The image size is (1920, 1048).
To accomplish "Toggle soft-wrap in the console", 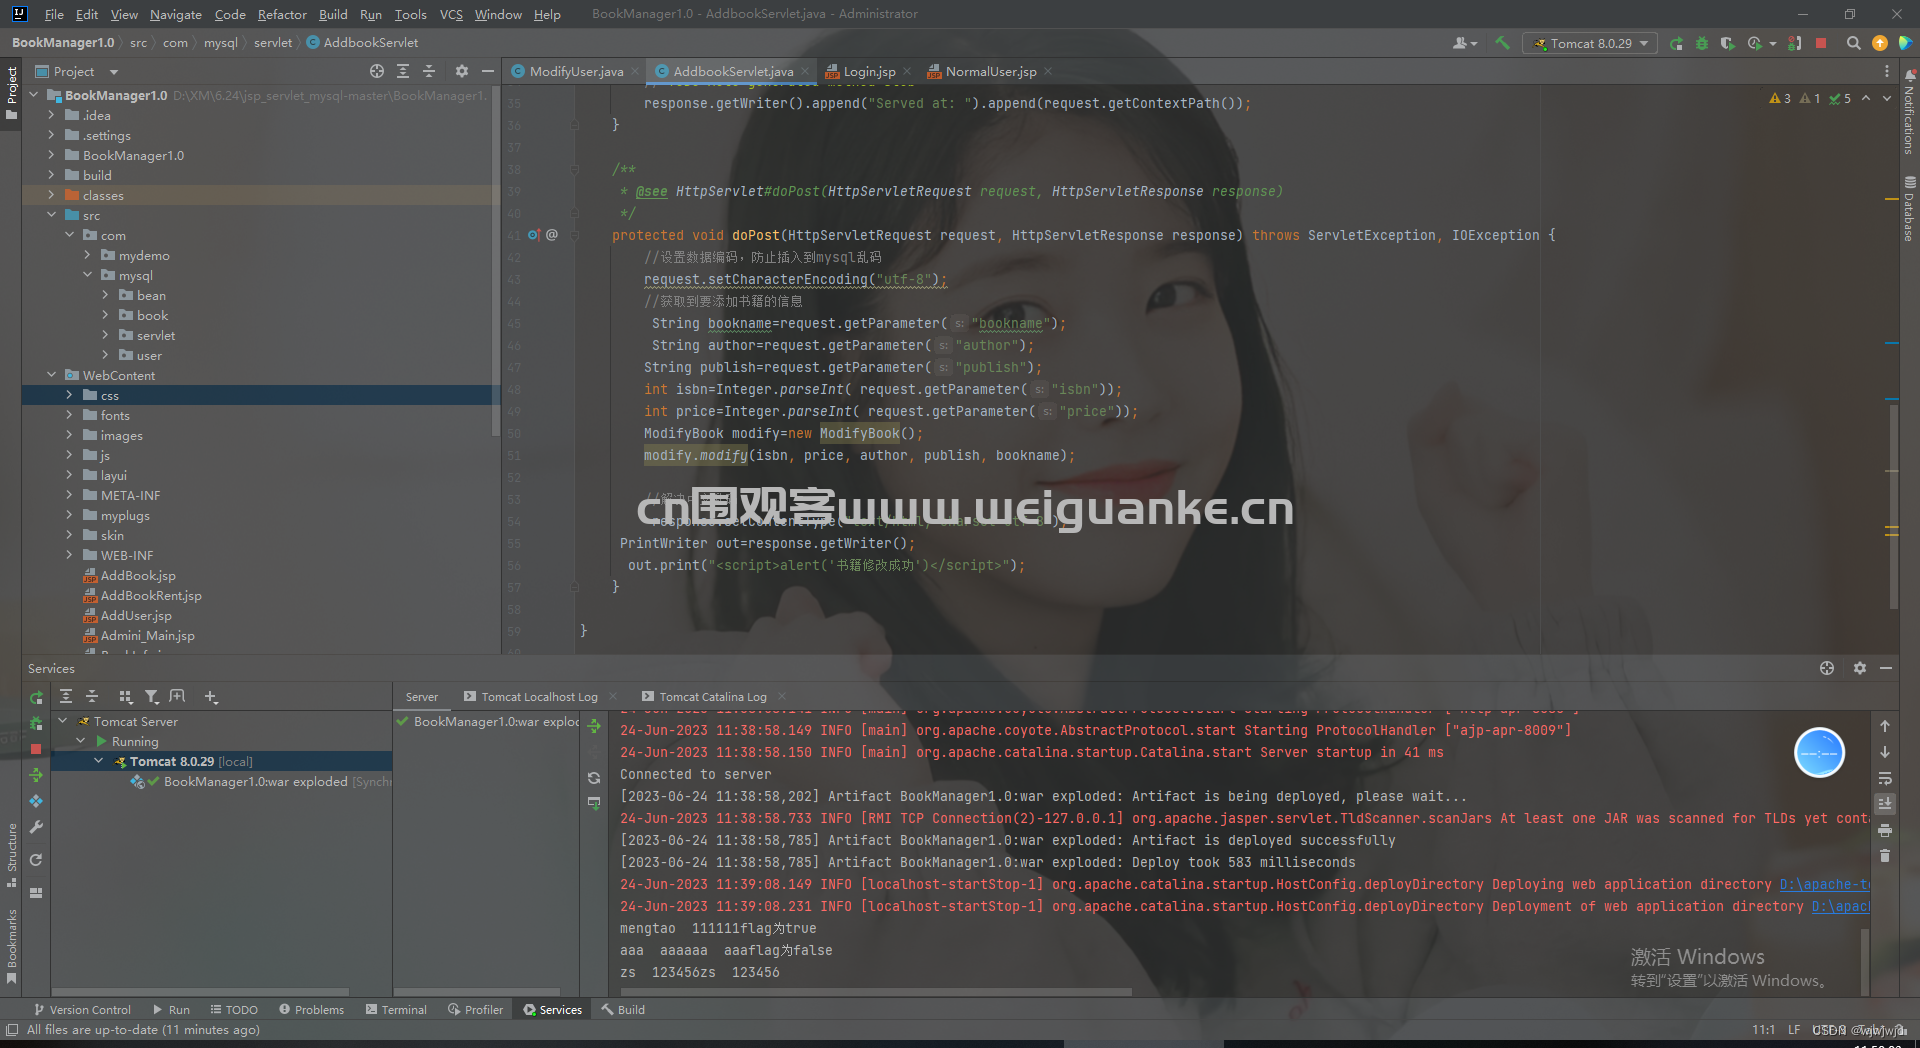I will click(x=1885, y=778).
